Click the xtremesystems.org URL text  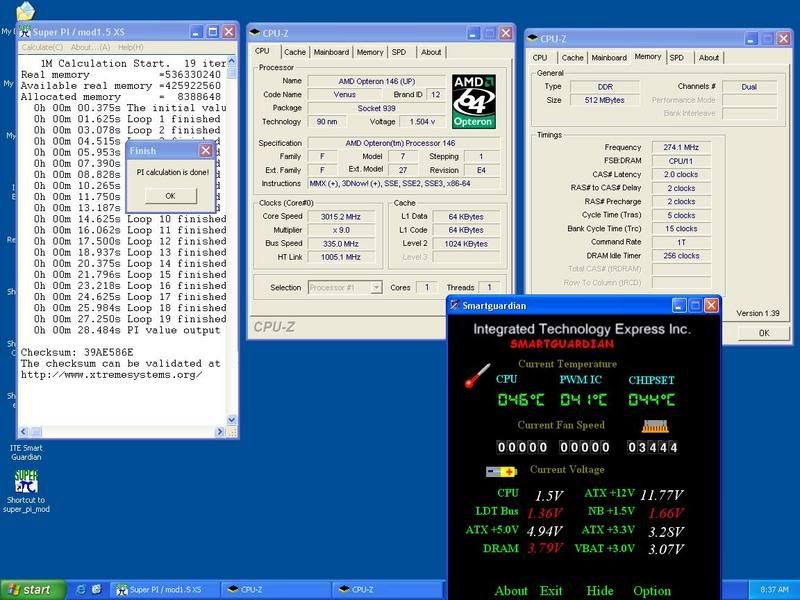[111, 375]
